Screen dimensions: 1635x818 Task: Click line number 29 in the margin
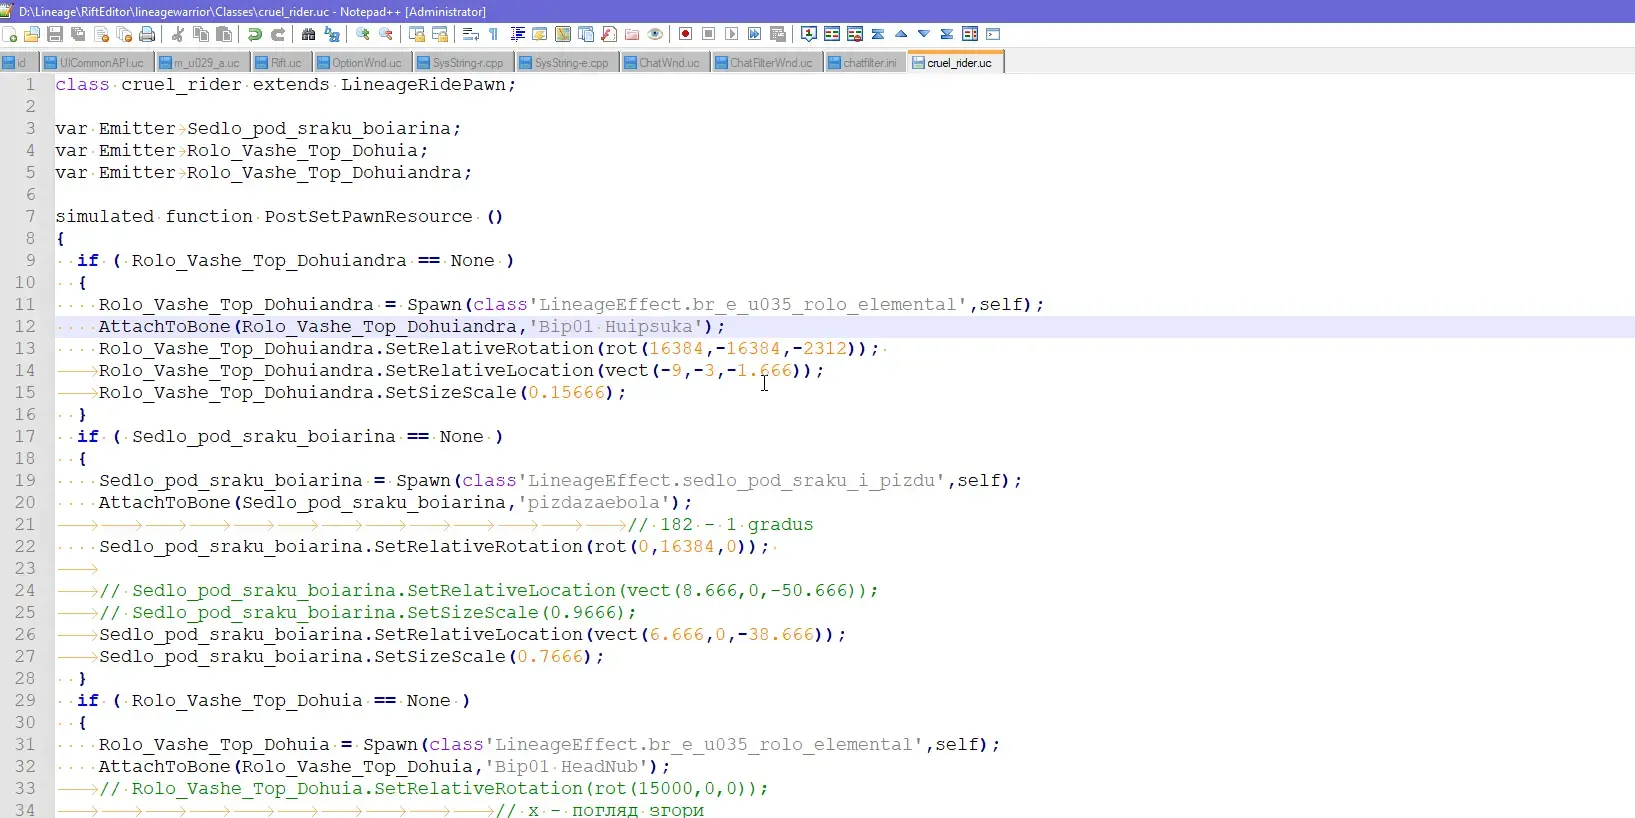coord(25,701)
